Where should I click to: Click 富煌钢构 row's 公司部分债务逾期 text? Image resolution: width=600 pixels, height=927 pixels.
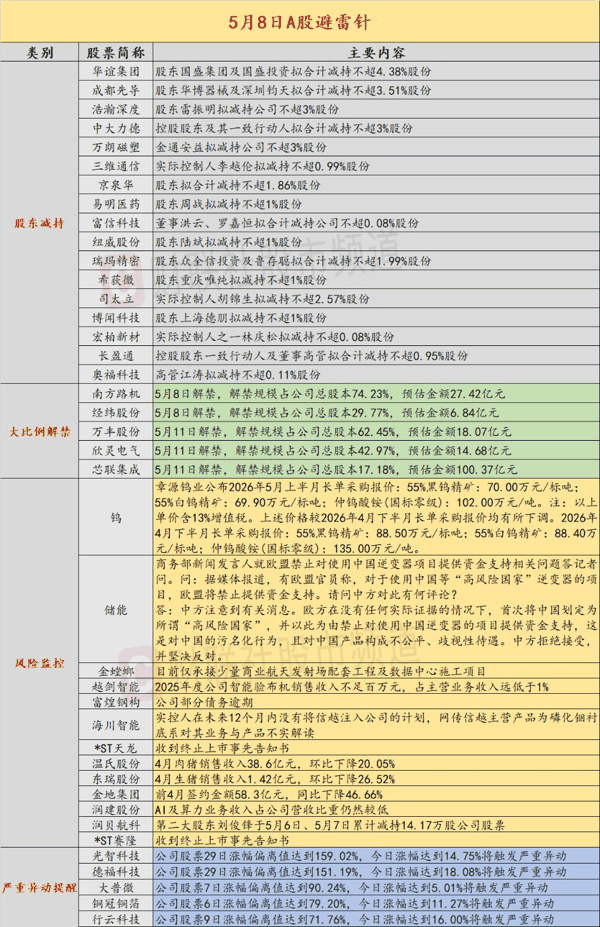204,702
